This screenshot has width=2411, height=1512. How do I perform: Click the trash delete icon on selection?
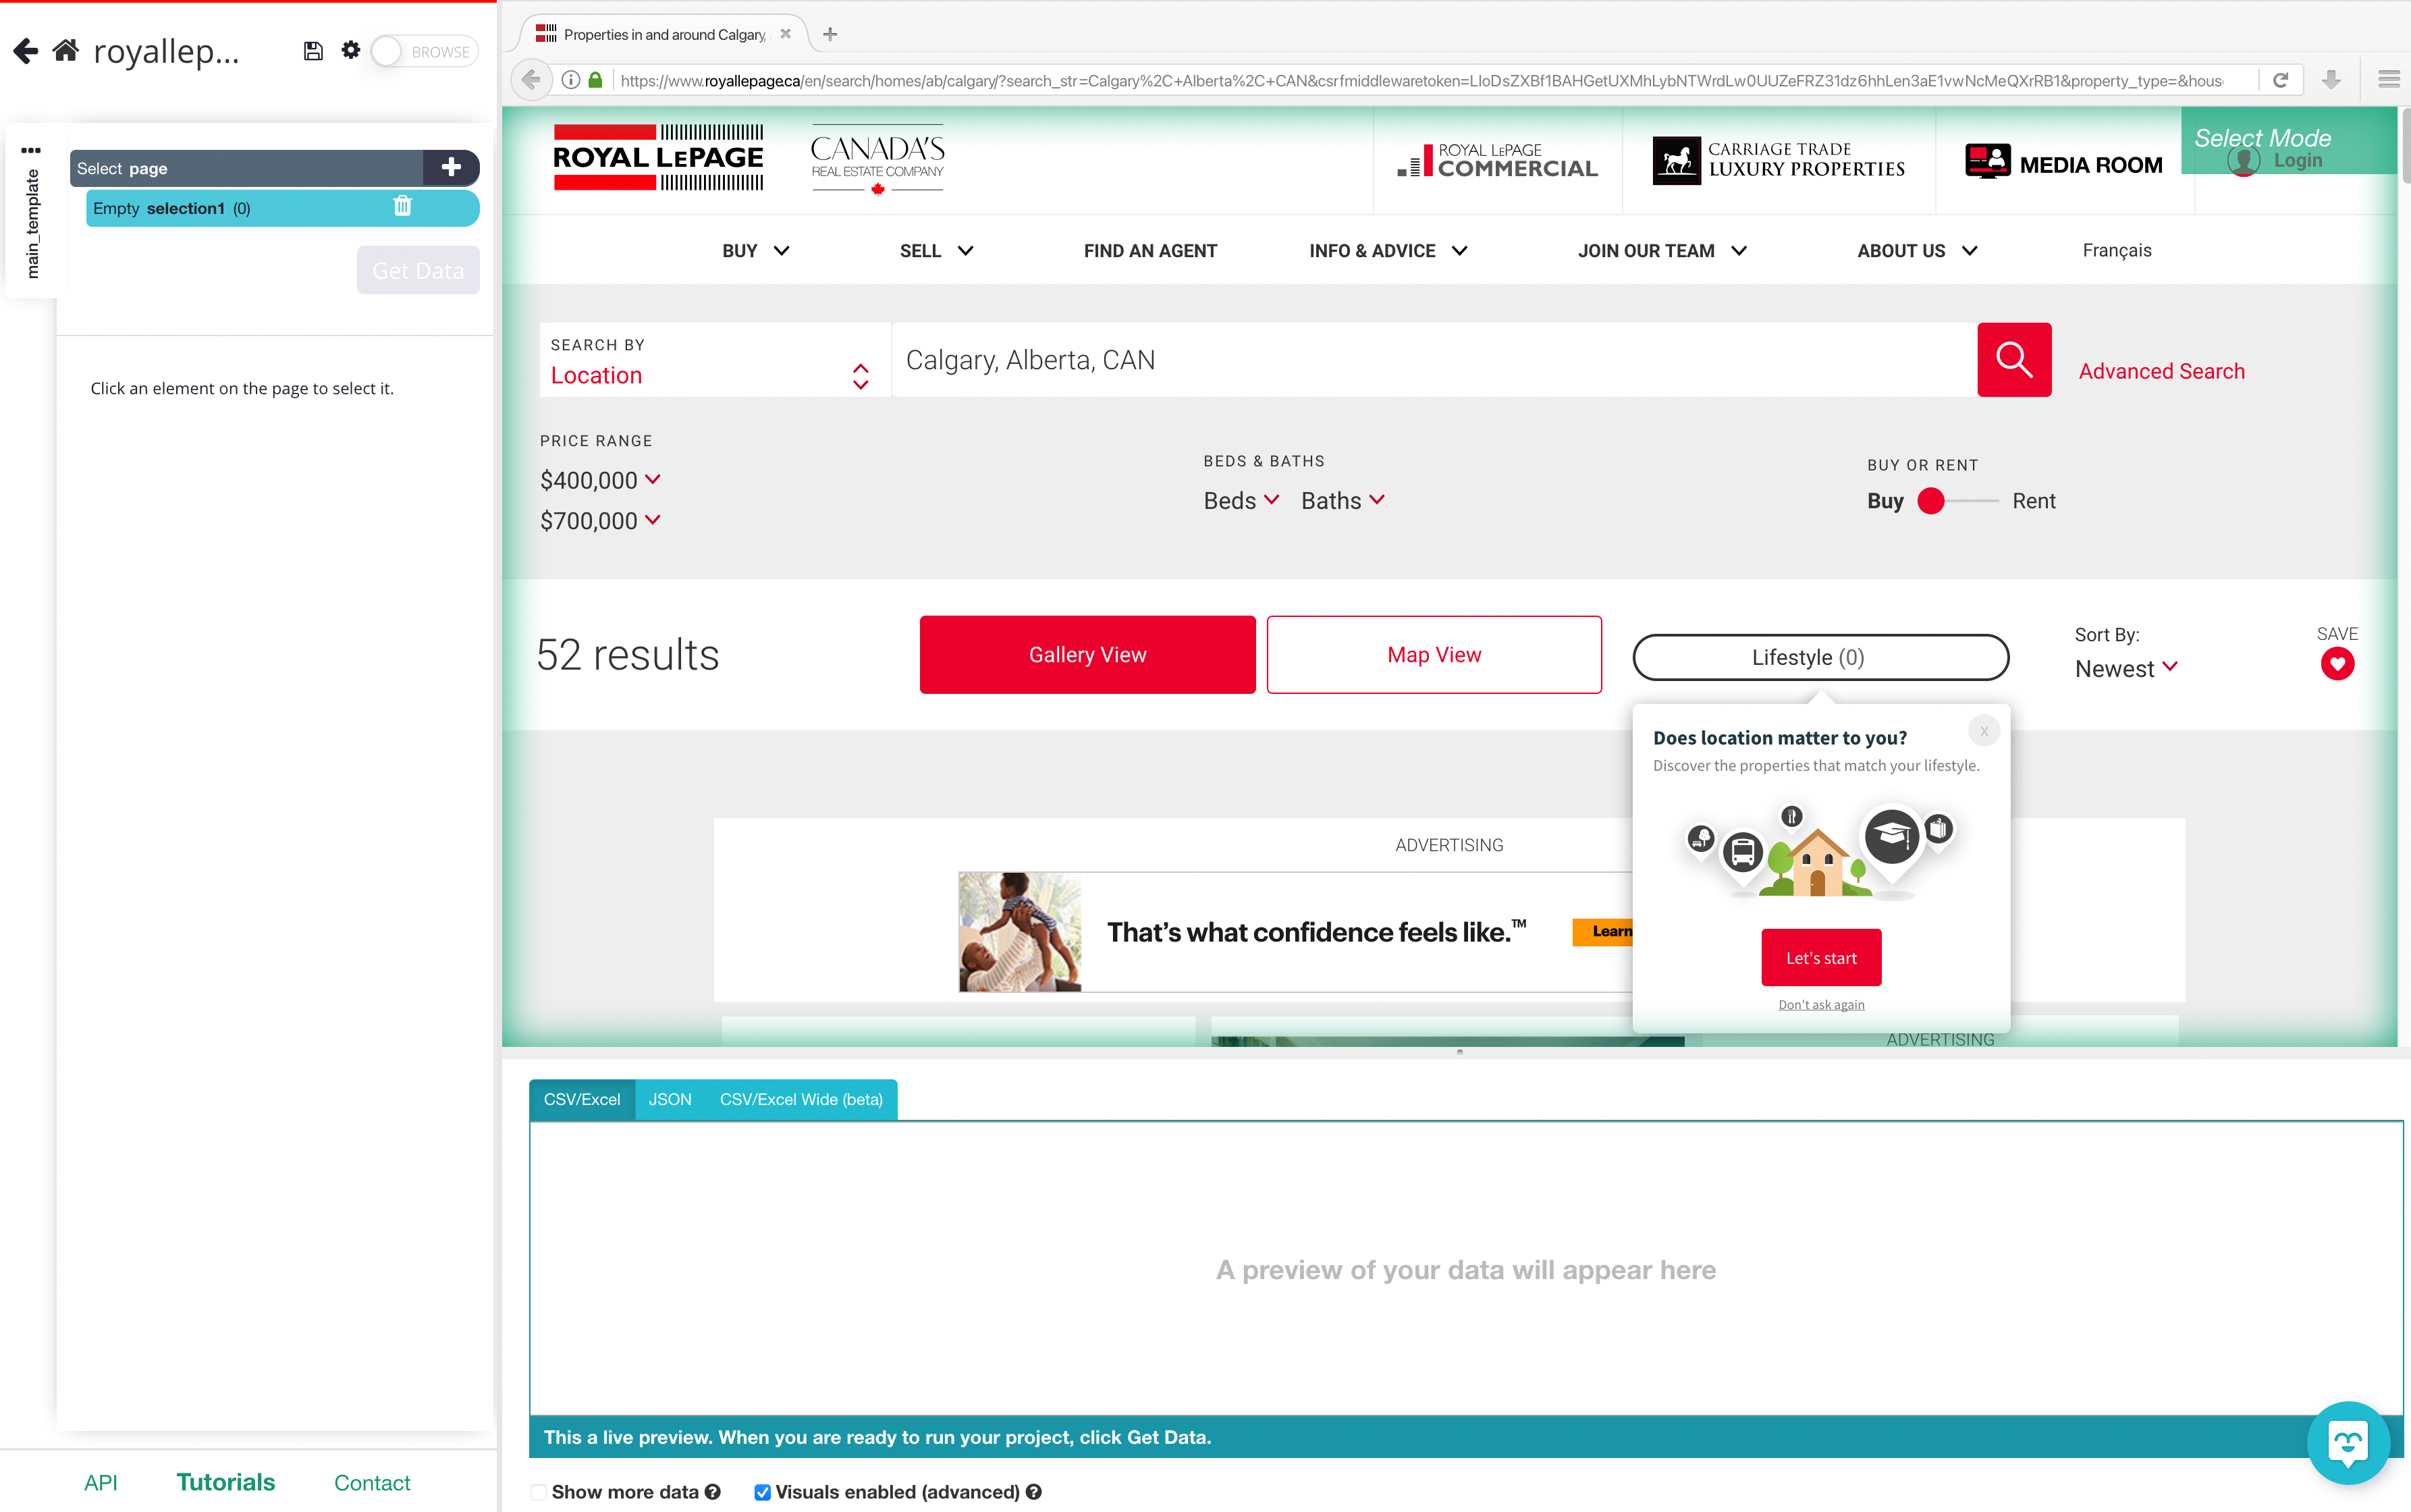(x=402, y=207)
